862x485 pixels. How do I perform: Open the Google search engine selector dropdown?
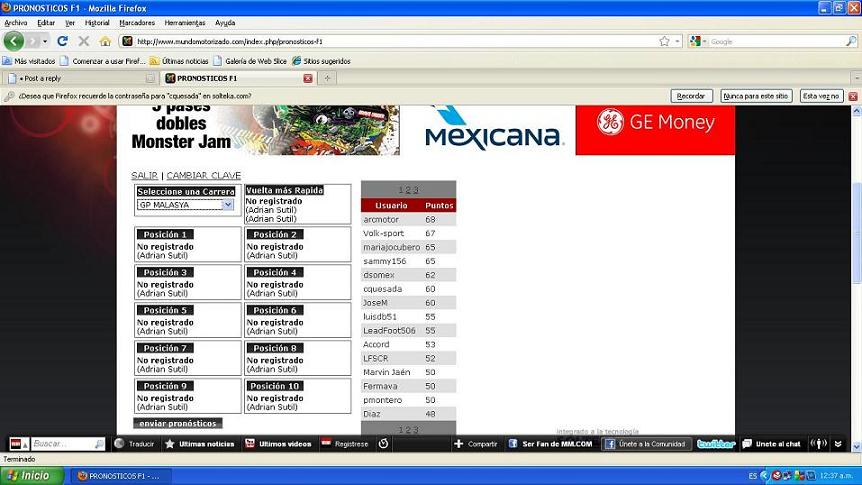pos(703,41)
